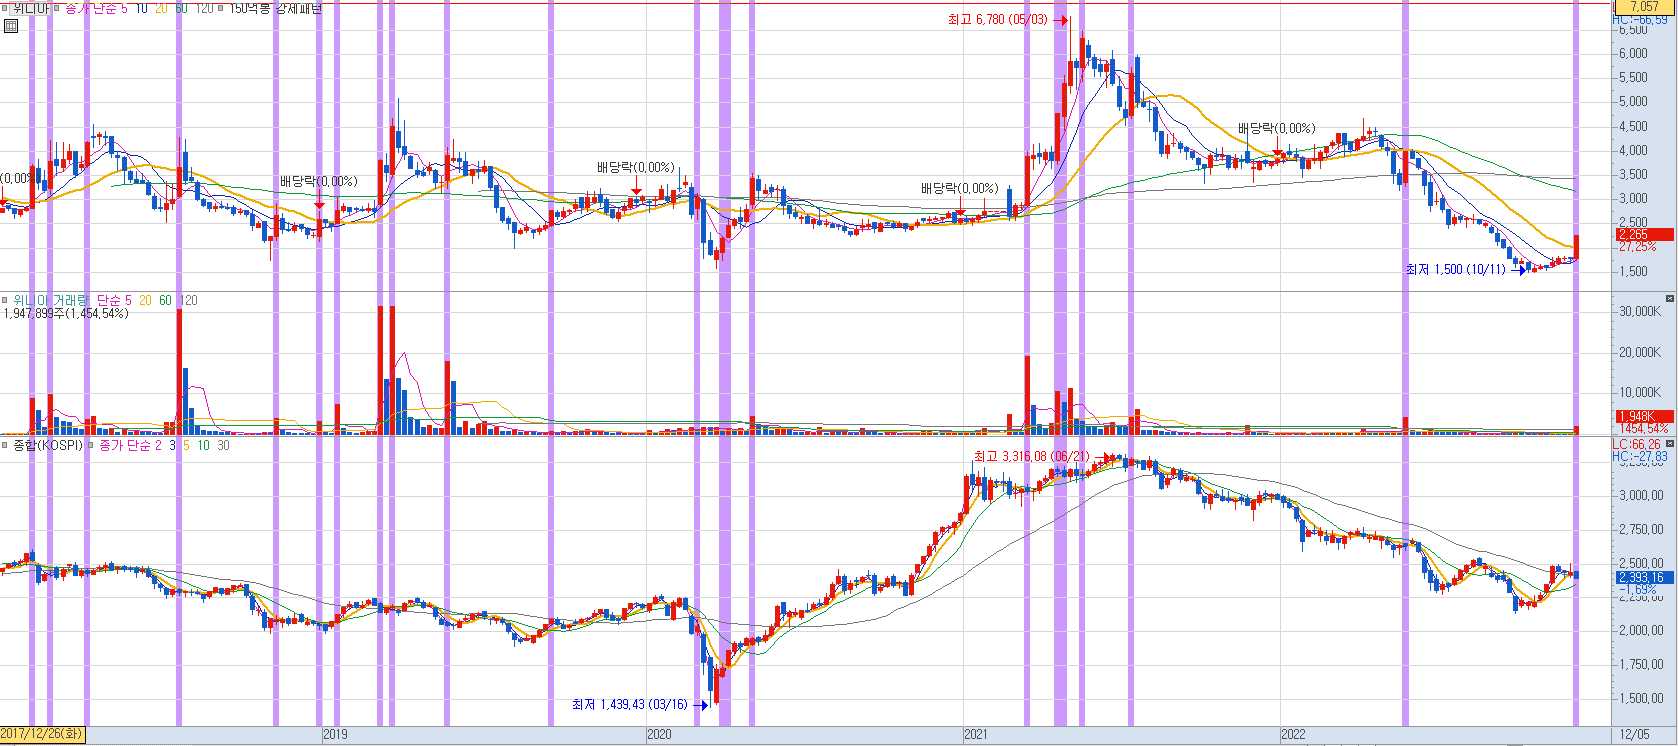Image resolution: width=1678 pixels, height=746 pixels.
Task: Click the LC:66.26 indicator label
Action: (1638, 444)
